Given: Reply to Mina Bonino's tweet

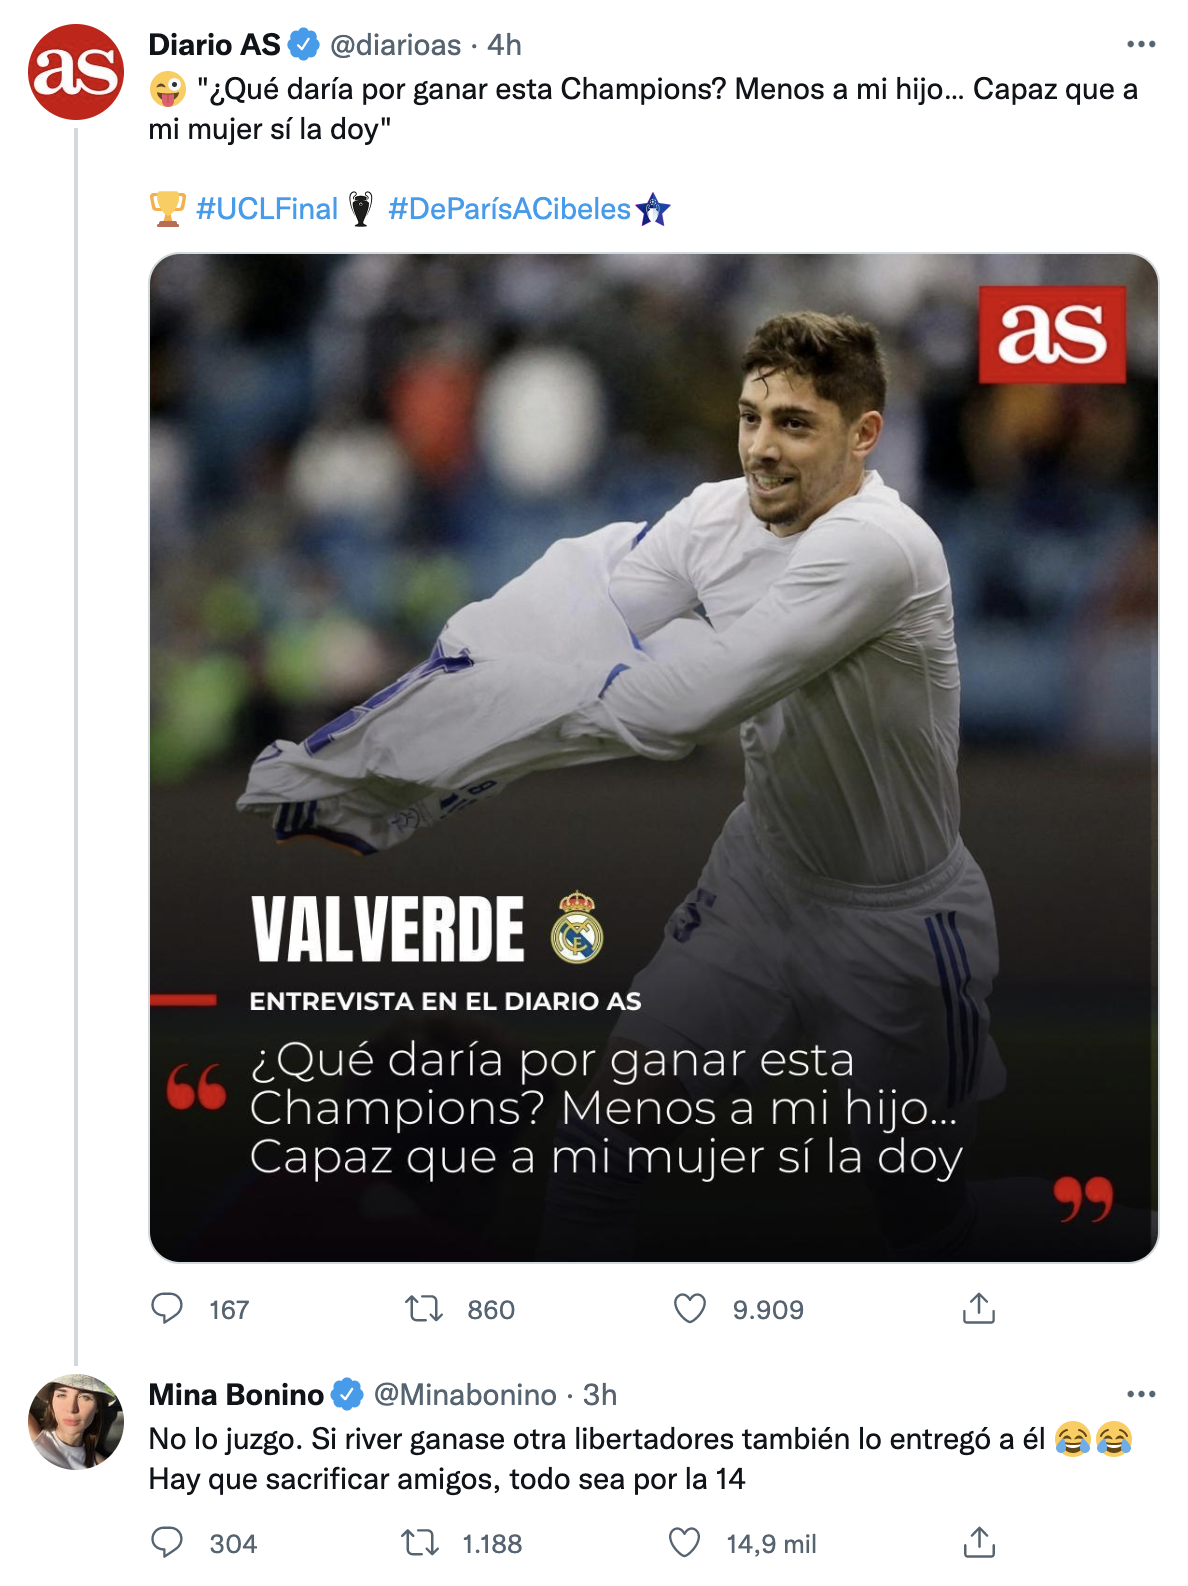Looking at the screenshot, I should tap(167, 1543).
